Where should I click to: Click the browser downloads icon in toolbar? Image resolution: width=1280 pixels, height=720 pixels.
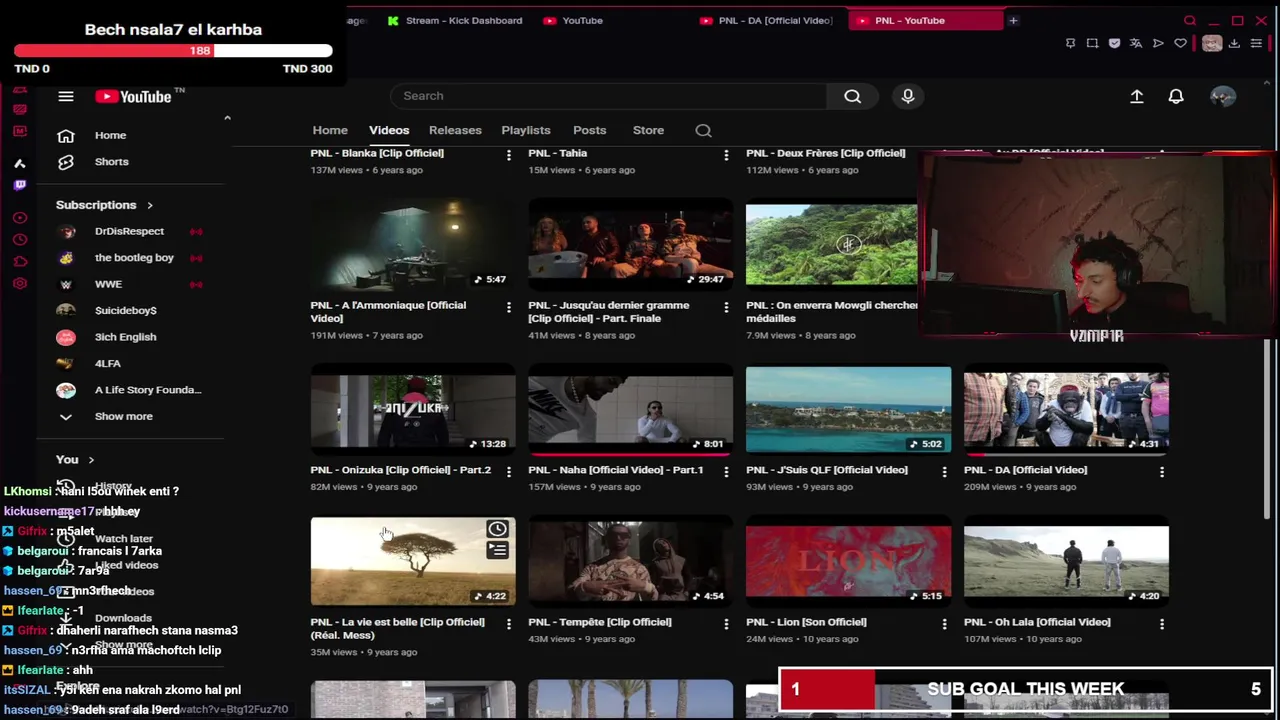tap(1234, 43)
